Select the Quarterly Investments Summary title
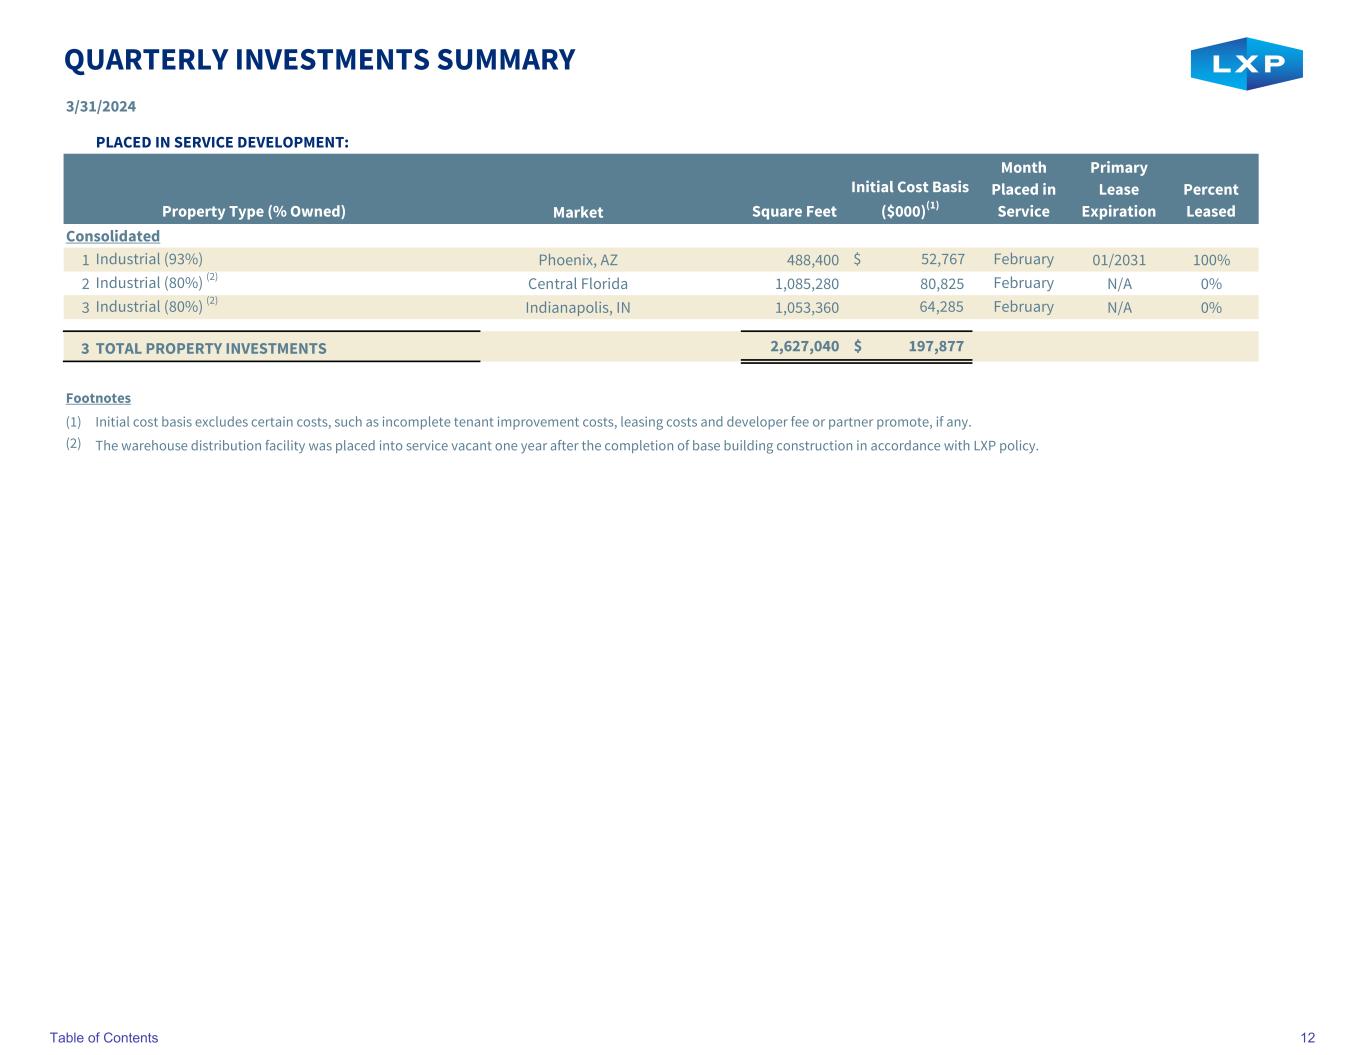 coord(320,60)
